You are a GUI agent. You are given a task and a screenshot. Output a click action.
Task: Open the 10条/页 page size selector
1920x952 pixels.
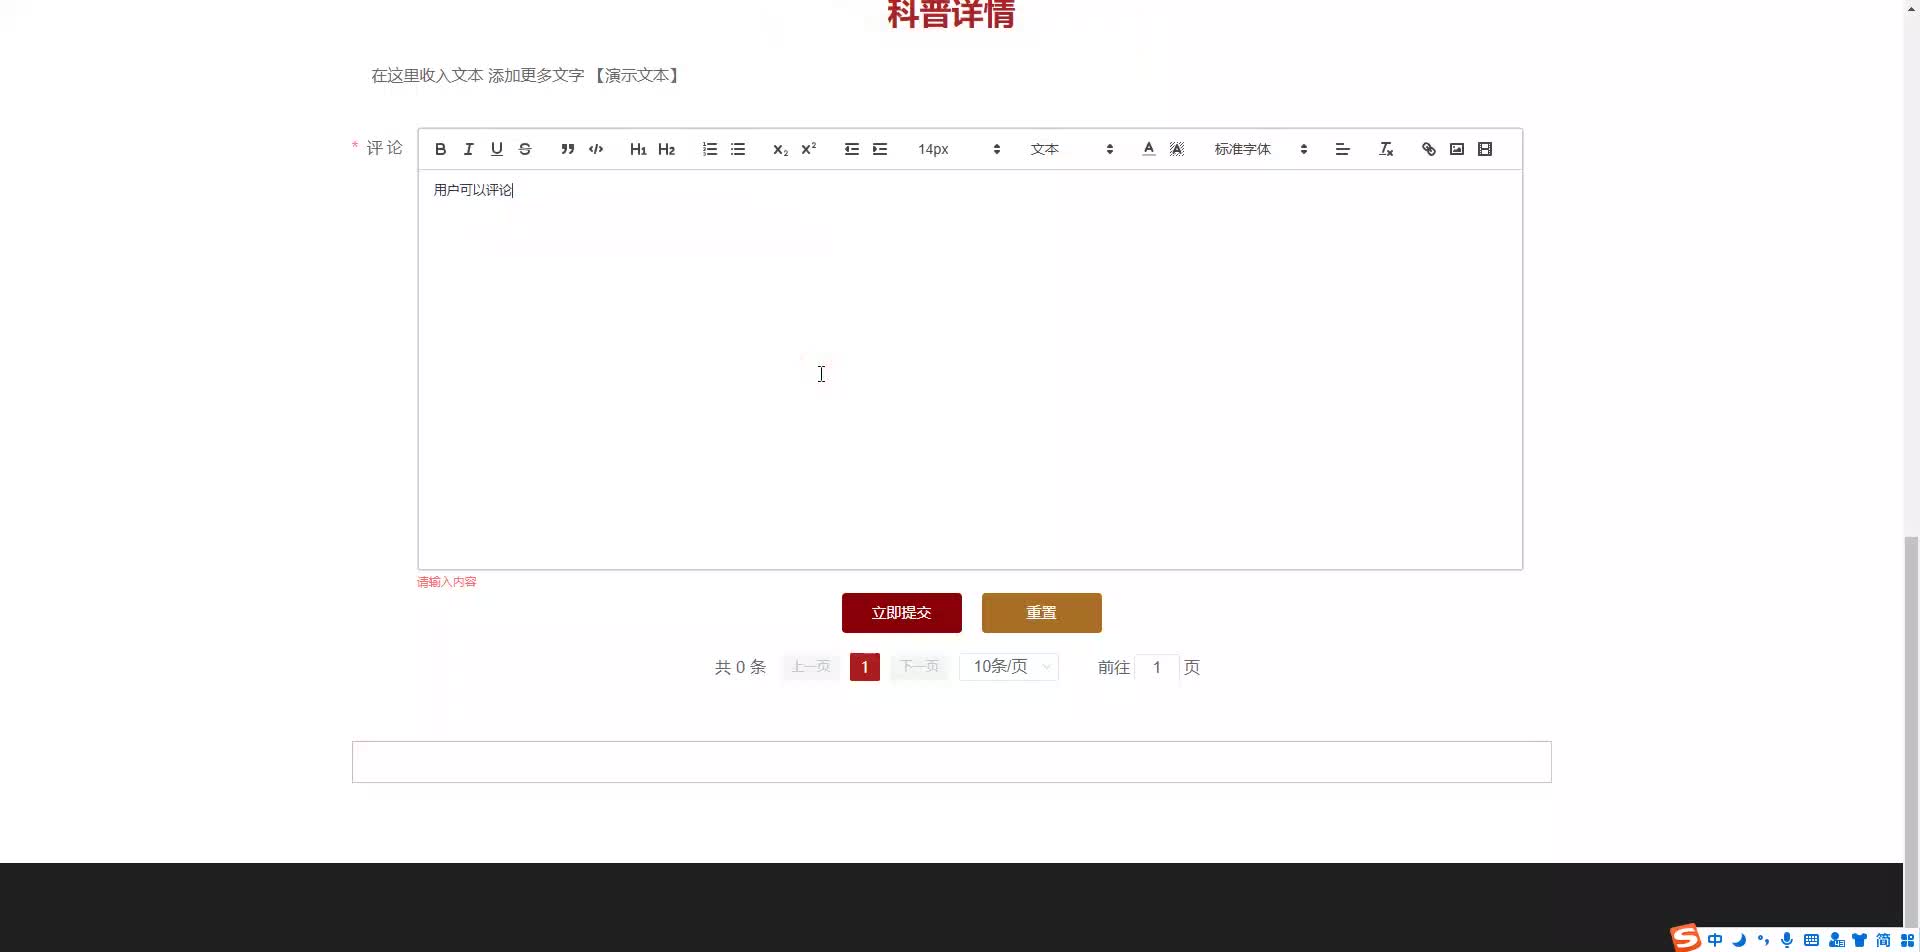pyautogui.click(x=1008, y=667)
